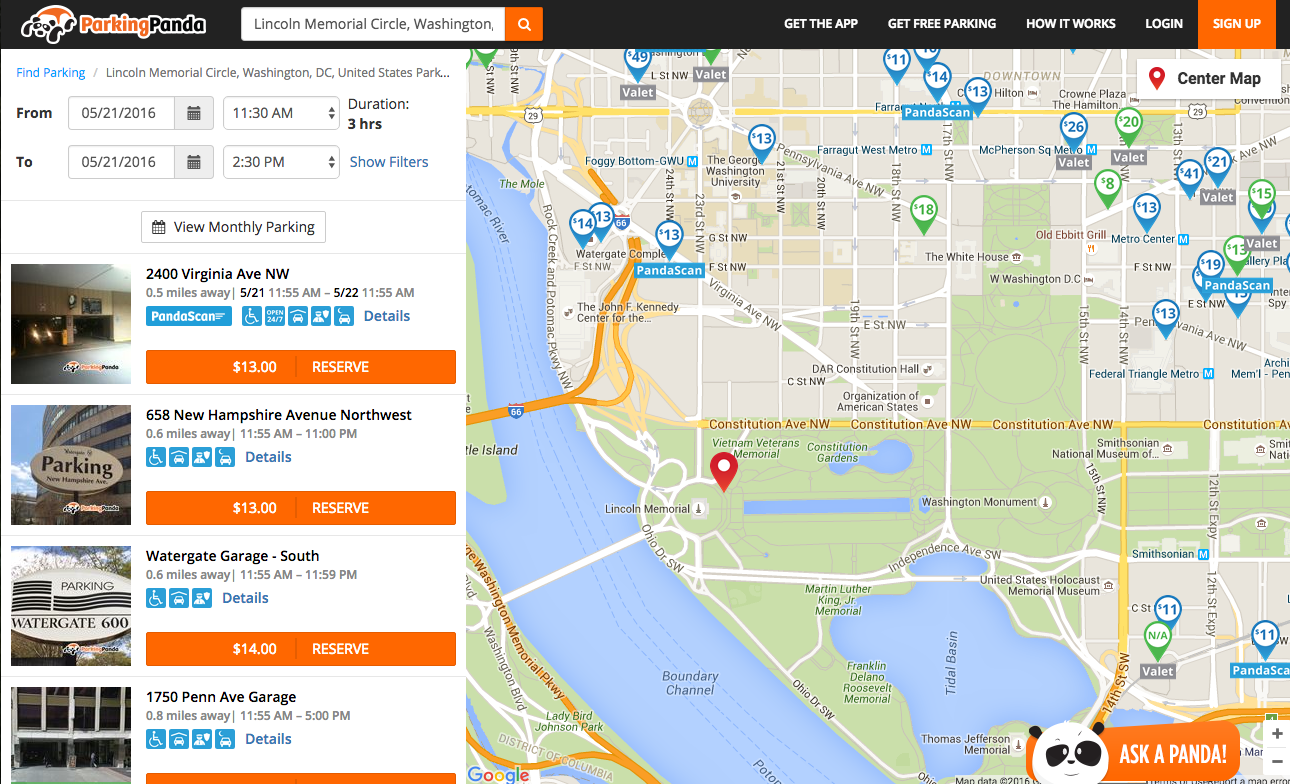Image resolution: width=1290 pixels, height=784 pixels.
Task: Open GET THE APP in the top navigation
Action: click(821, 24)
